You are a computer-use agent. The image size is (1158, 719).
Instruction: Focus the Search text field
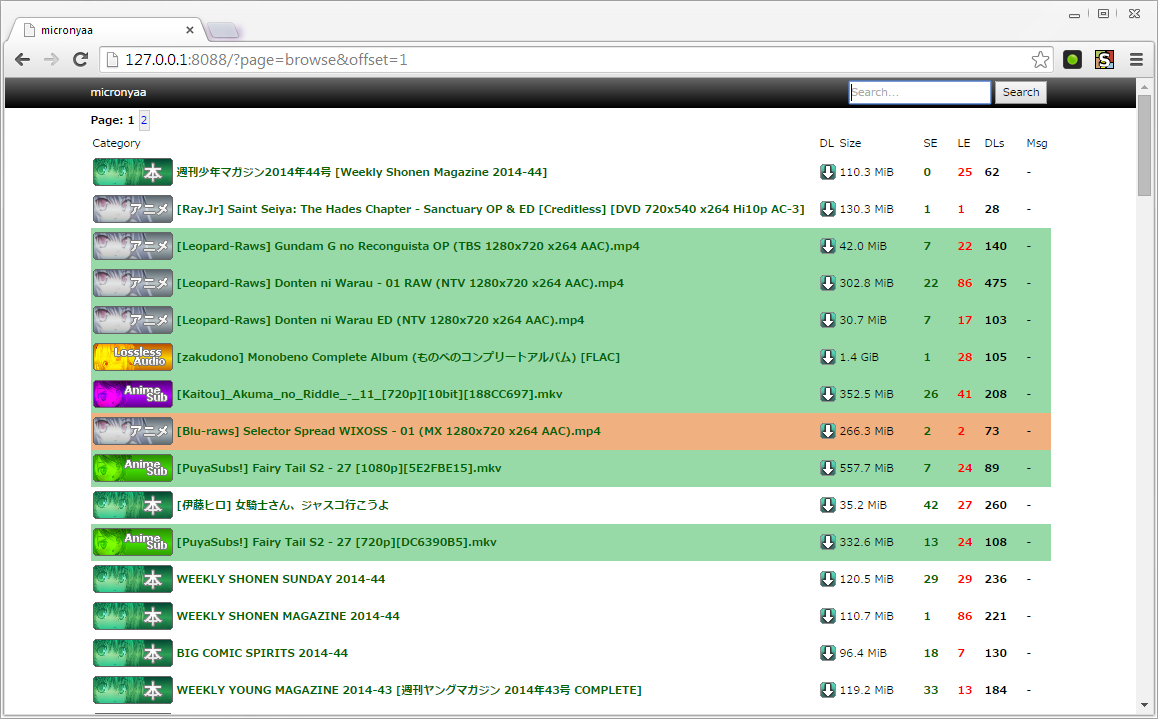[x=919, y=92]
